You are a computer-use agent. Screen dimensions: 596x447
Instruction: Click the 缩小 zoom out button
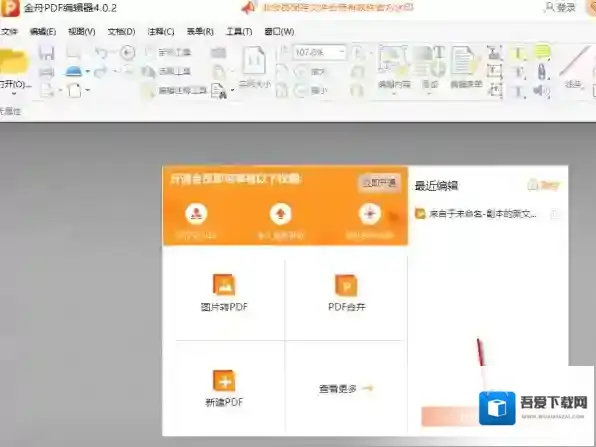[310, 90]
